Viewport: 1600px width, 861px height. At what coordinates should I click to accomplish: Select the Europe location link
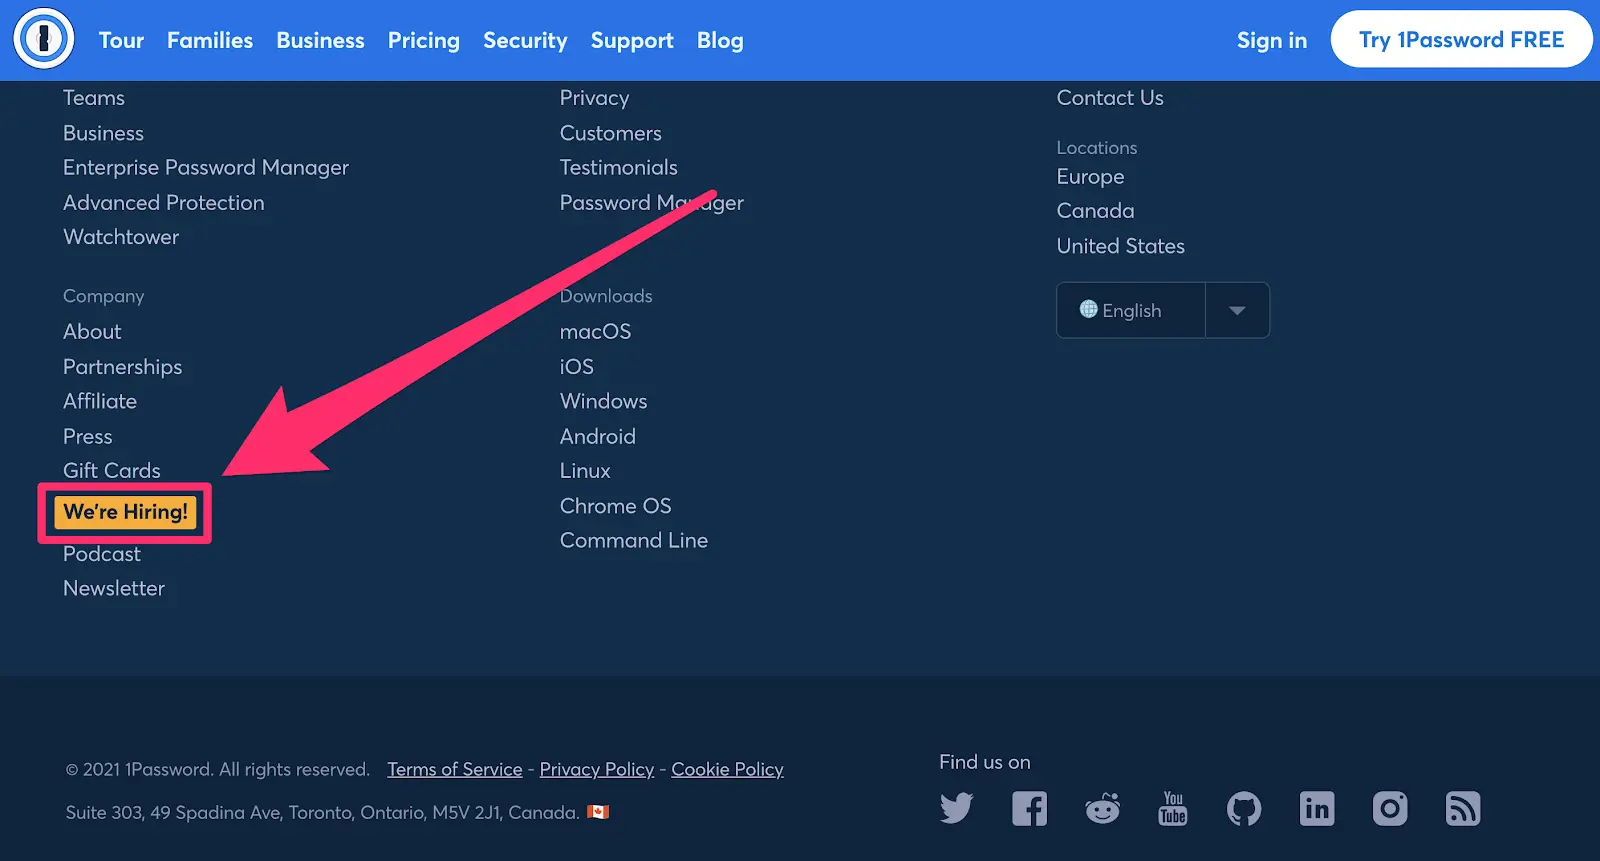(x=1091, y=177)
